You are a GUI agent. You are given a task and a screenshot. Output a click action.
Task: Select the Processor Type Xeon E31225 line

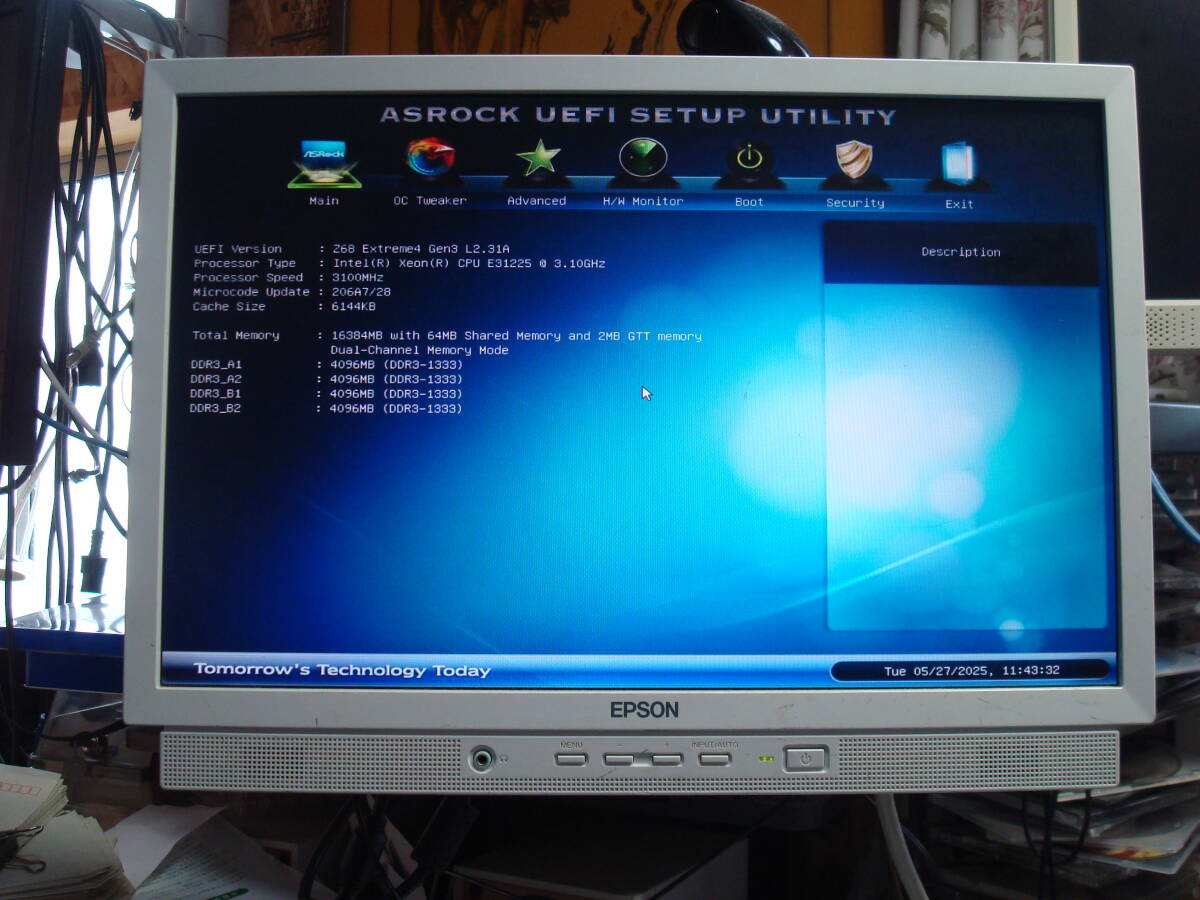pyautogui.click(x=399, y=264)
